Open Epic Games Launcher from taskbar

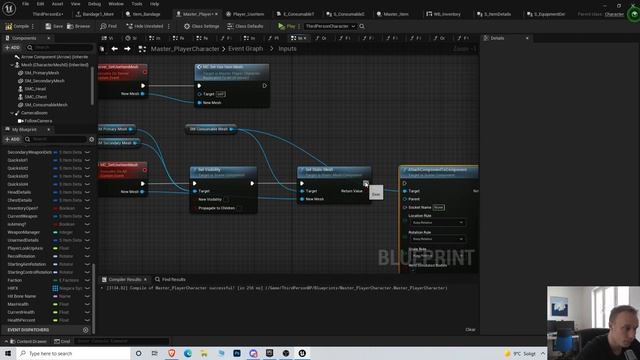click(x=269, y=353)
